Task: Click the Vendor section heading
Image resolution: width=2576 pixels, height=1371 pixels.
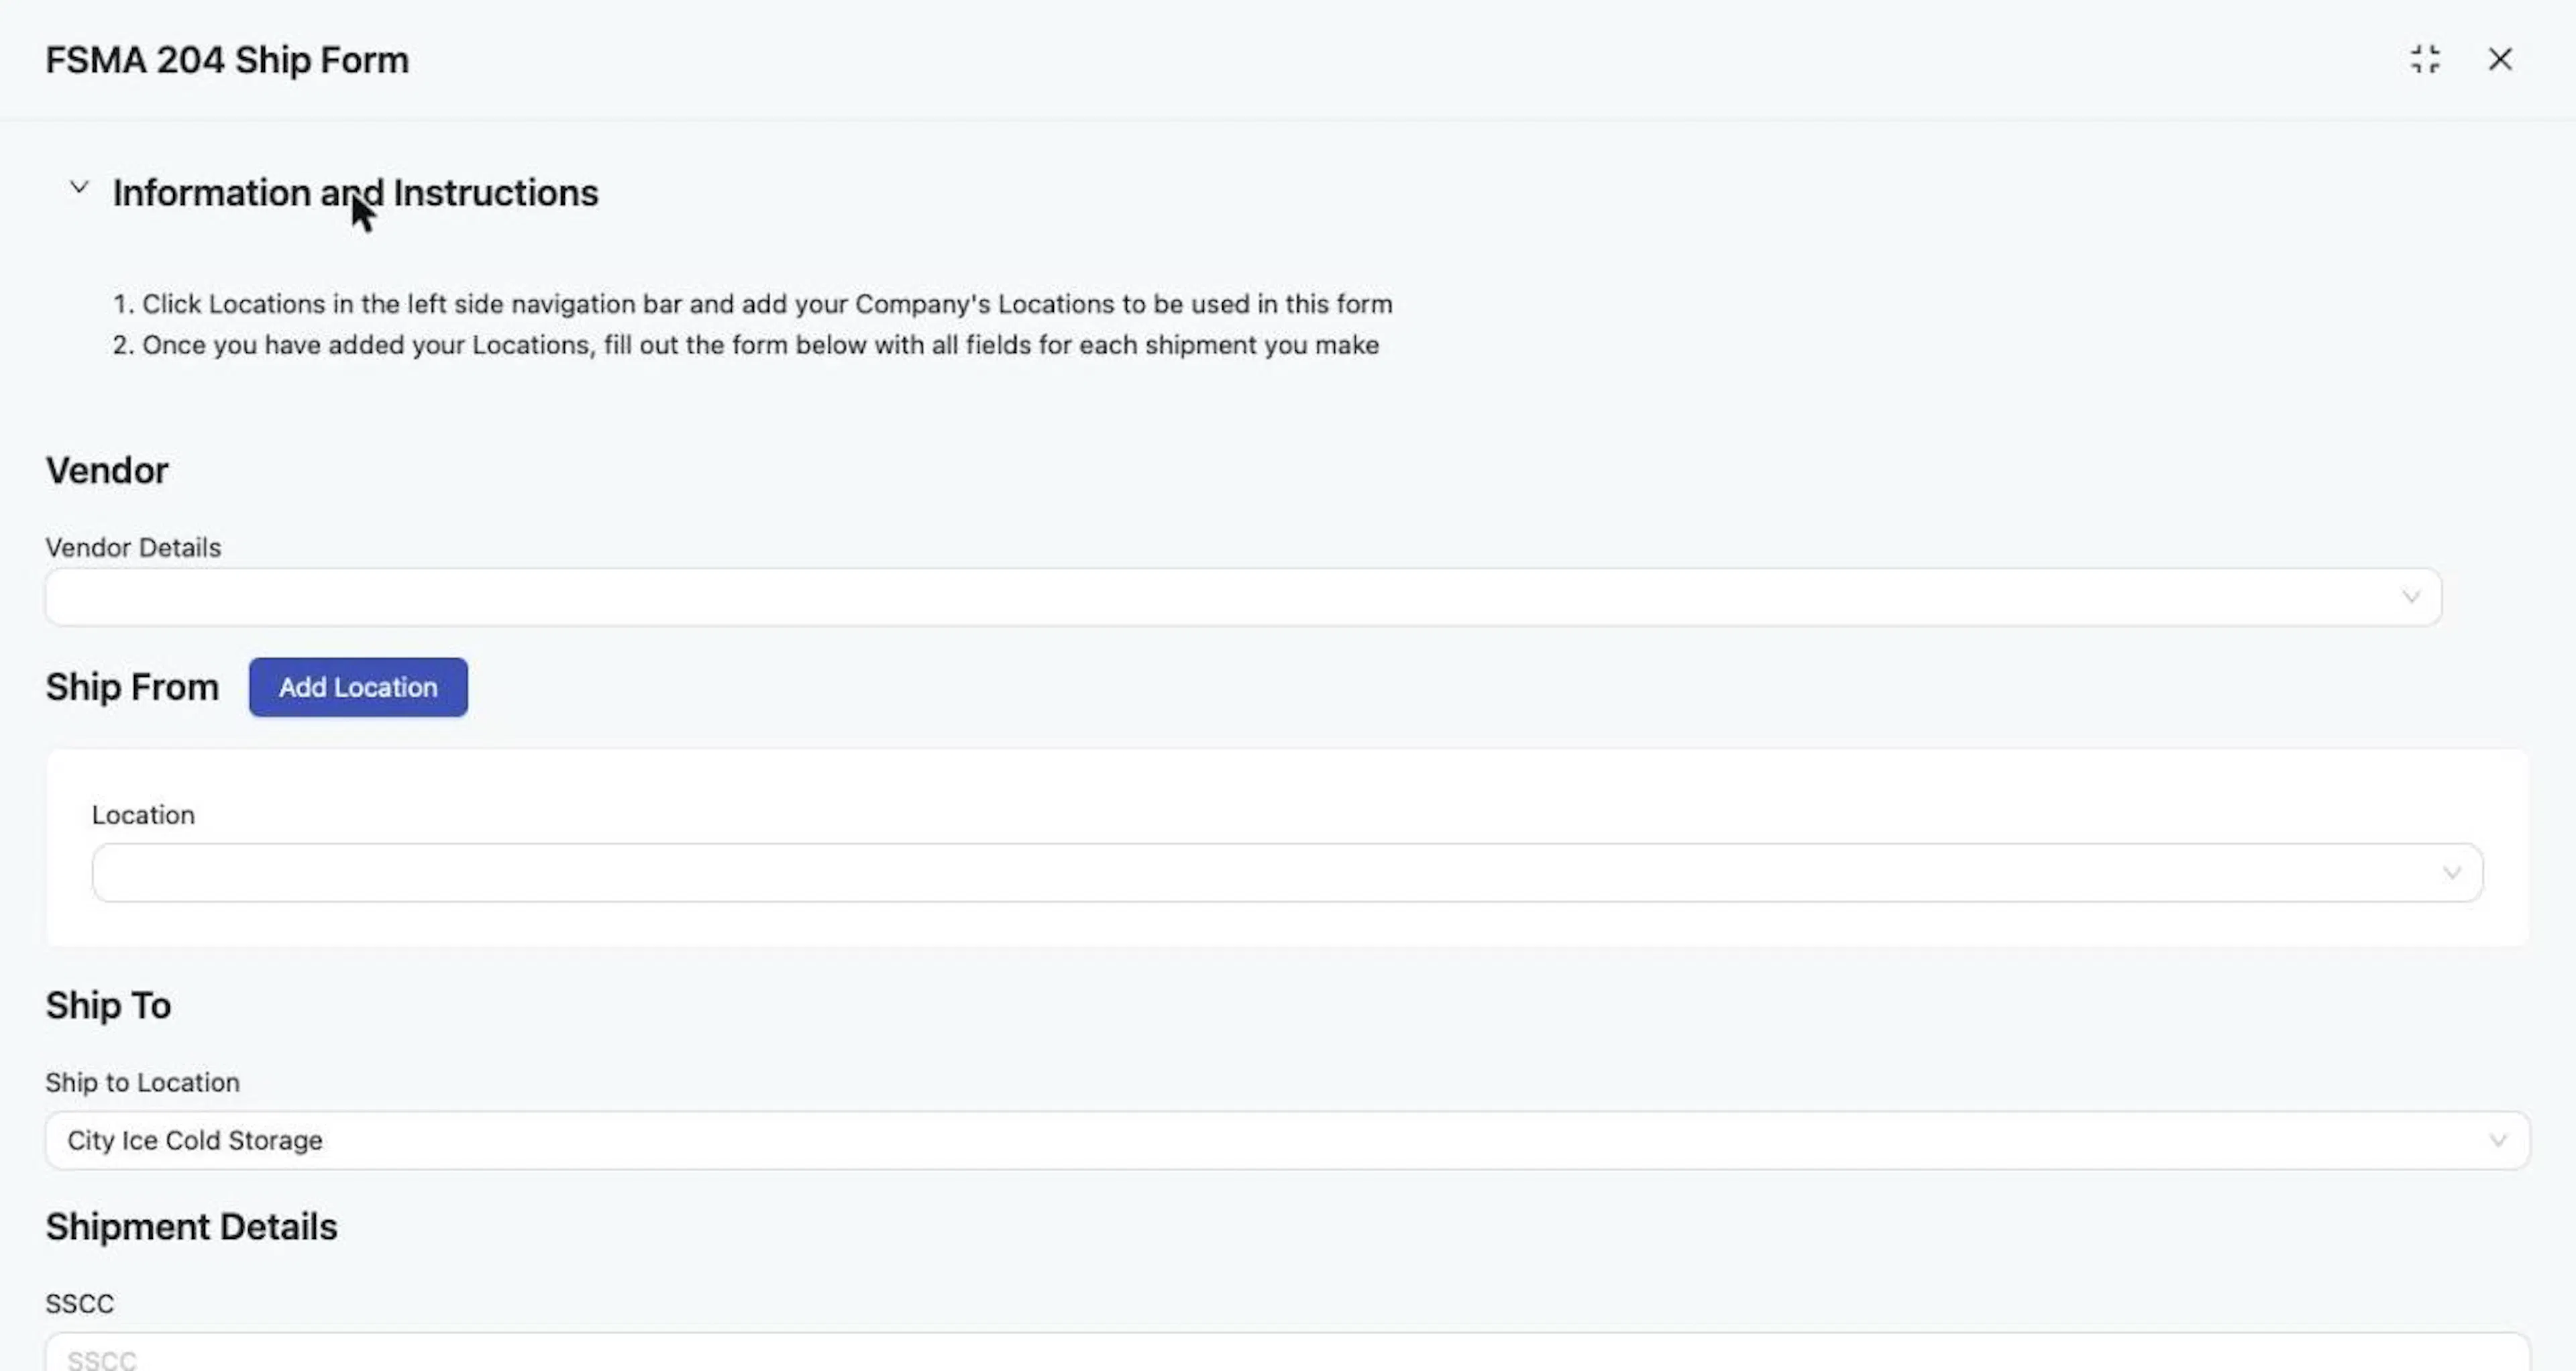Action: point(107,470)
